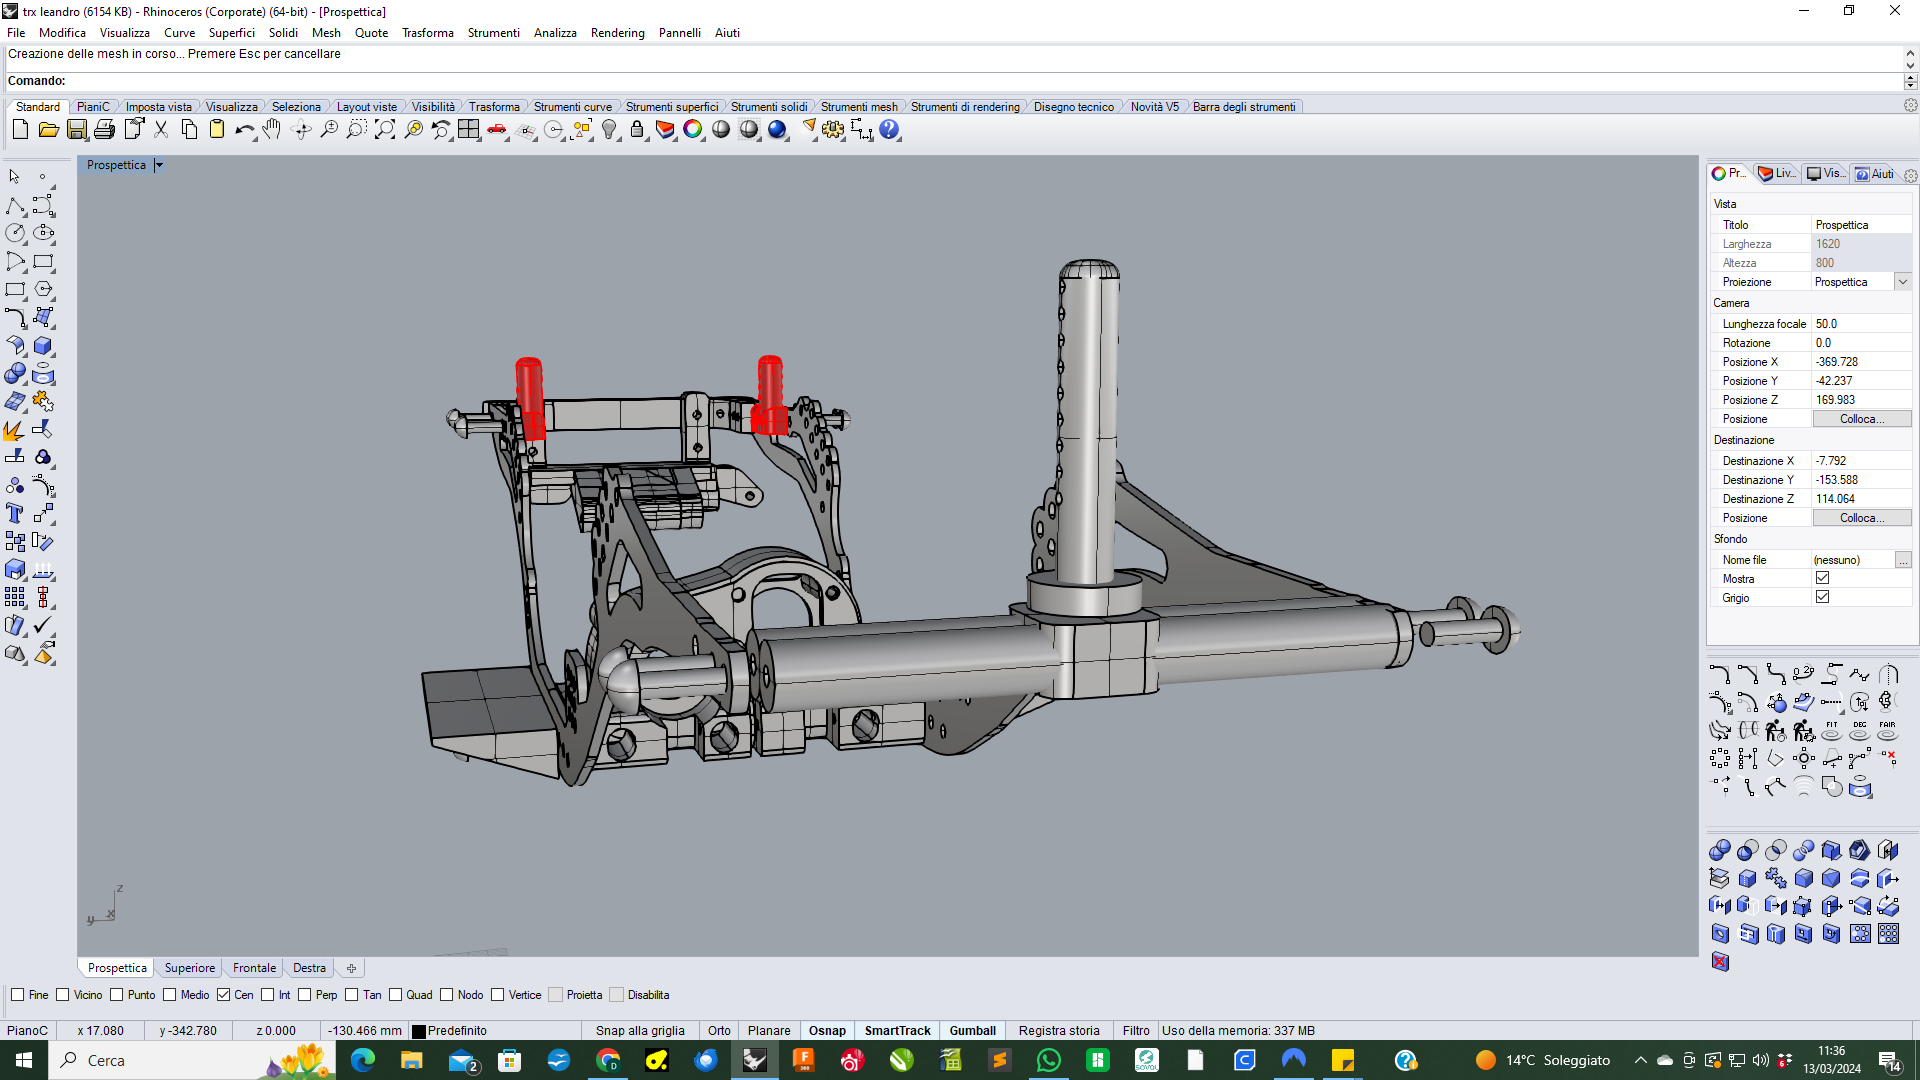The width and height of the screenshot is (1920, 1080).
Task: Expand the Prospettica viewport title menu
Action: [x=159, y=165]
